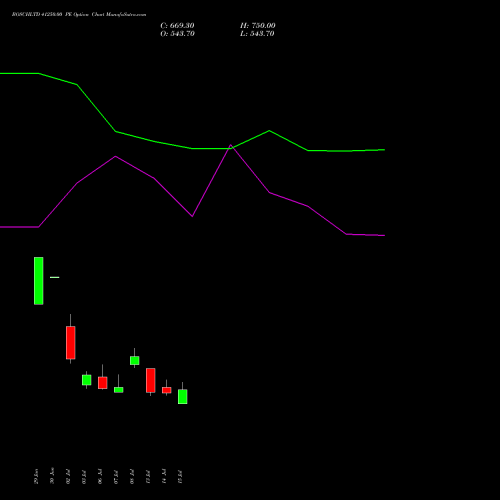Click the low value L: 543.70
Viewport: 500px width, 500px height.
[x=257, y=34]
